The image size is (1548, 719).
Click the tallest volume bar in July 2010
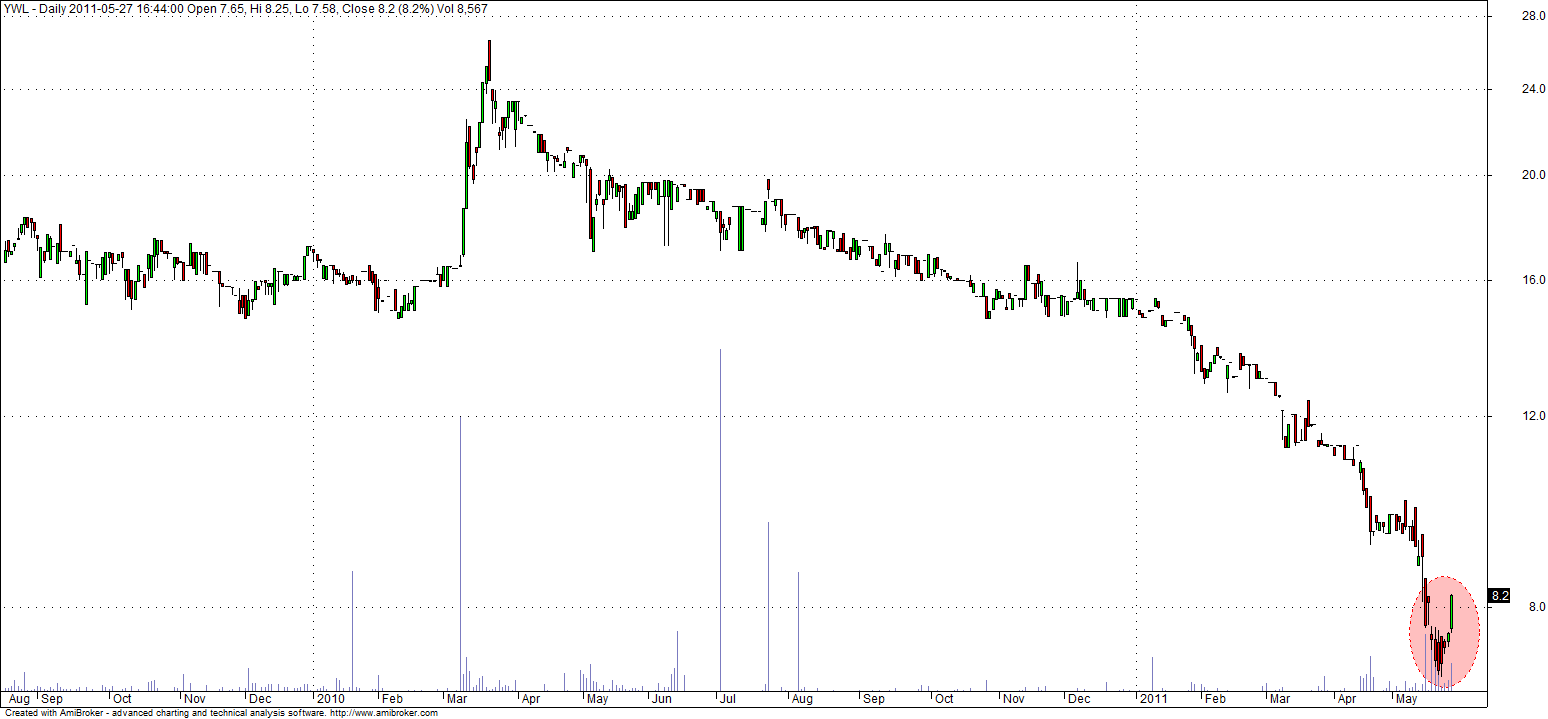click(720, 519)
